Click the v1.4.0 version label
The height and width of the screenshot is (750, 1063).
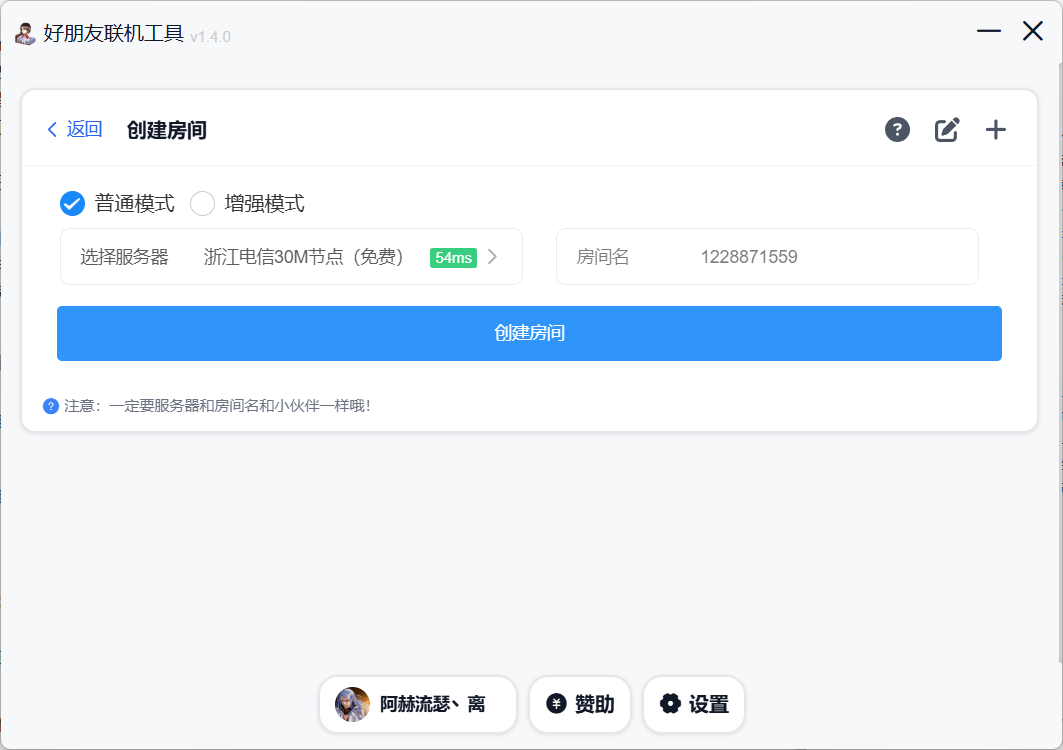tap(210, 37)
